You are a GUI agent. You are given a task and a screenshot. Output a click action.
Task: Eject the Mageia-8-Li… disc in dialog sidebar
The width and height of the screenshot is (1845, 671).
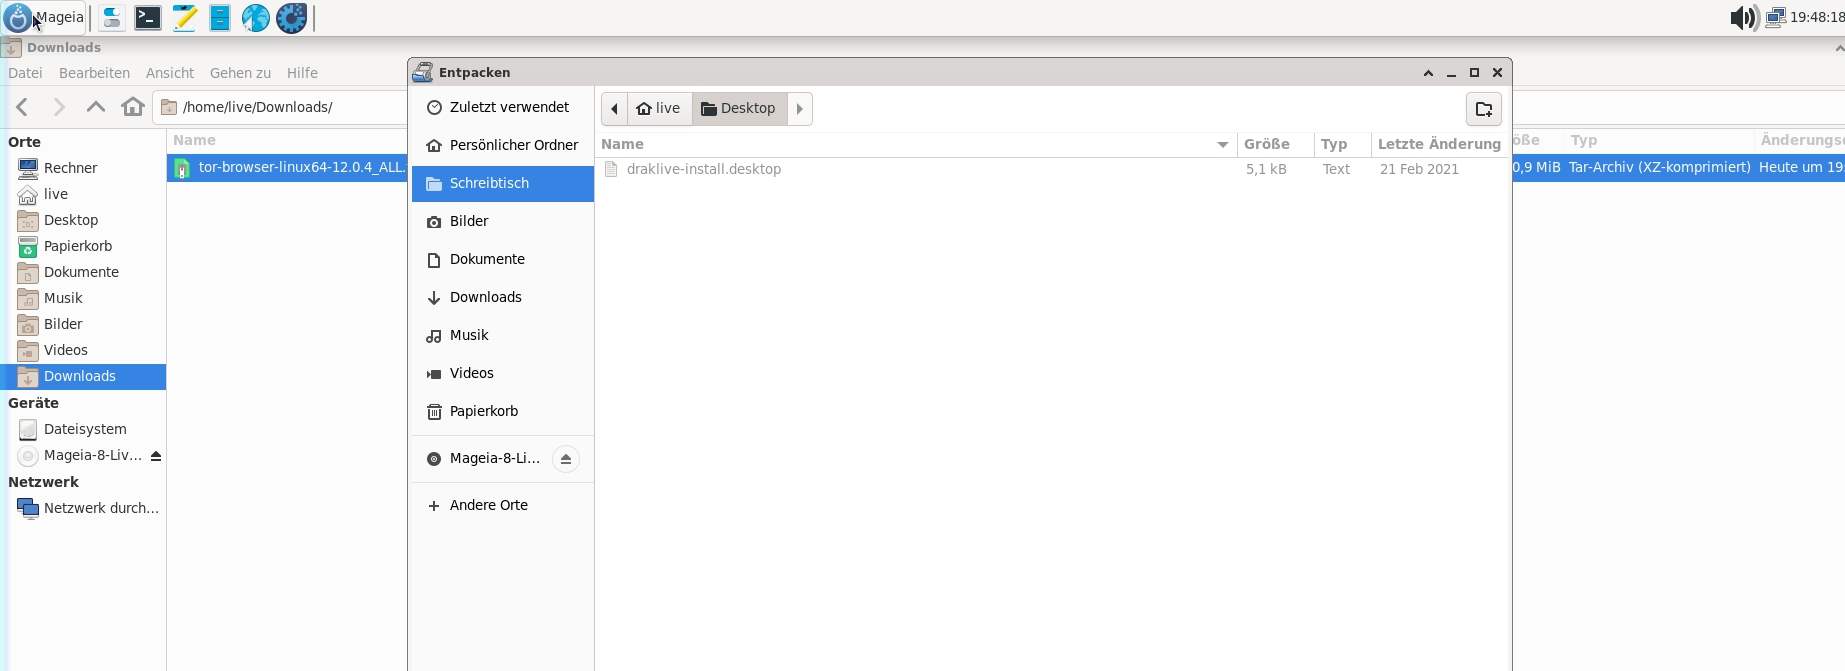pos(566,459)
